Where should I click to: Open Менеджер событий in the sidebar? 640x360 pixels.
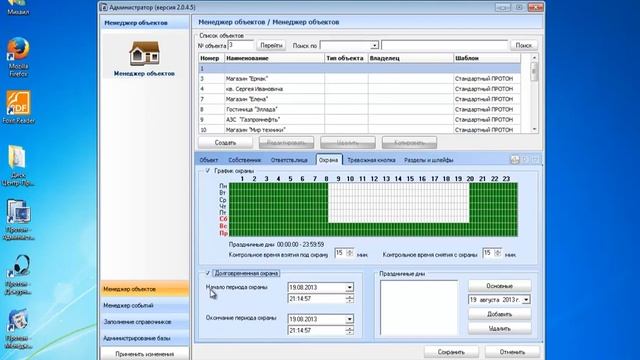point(144,305)
